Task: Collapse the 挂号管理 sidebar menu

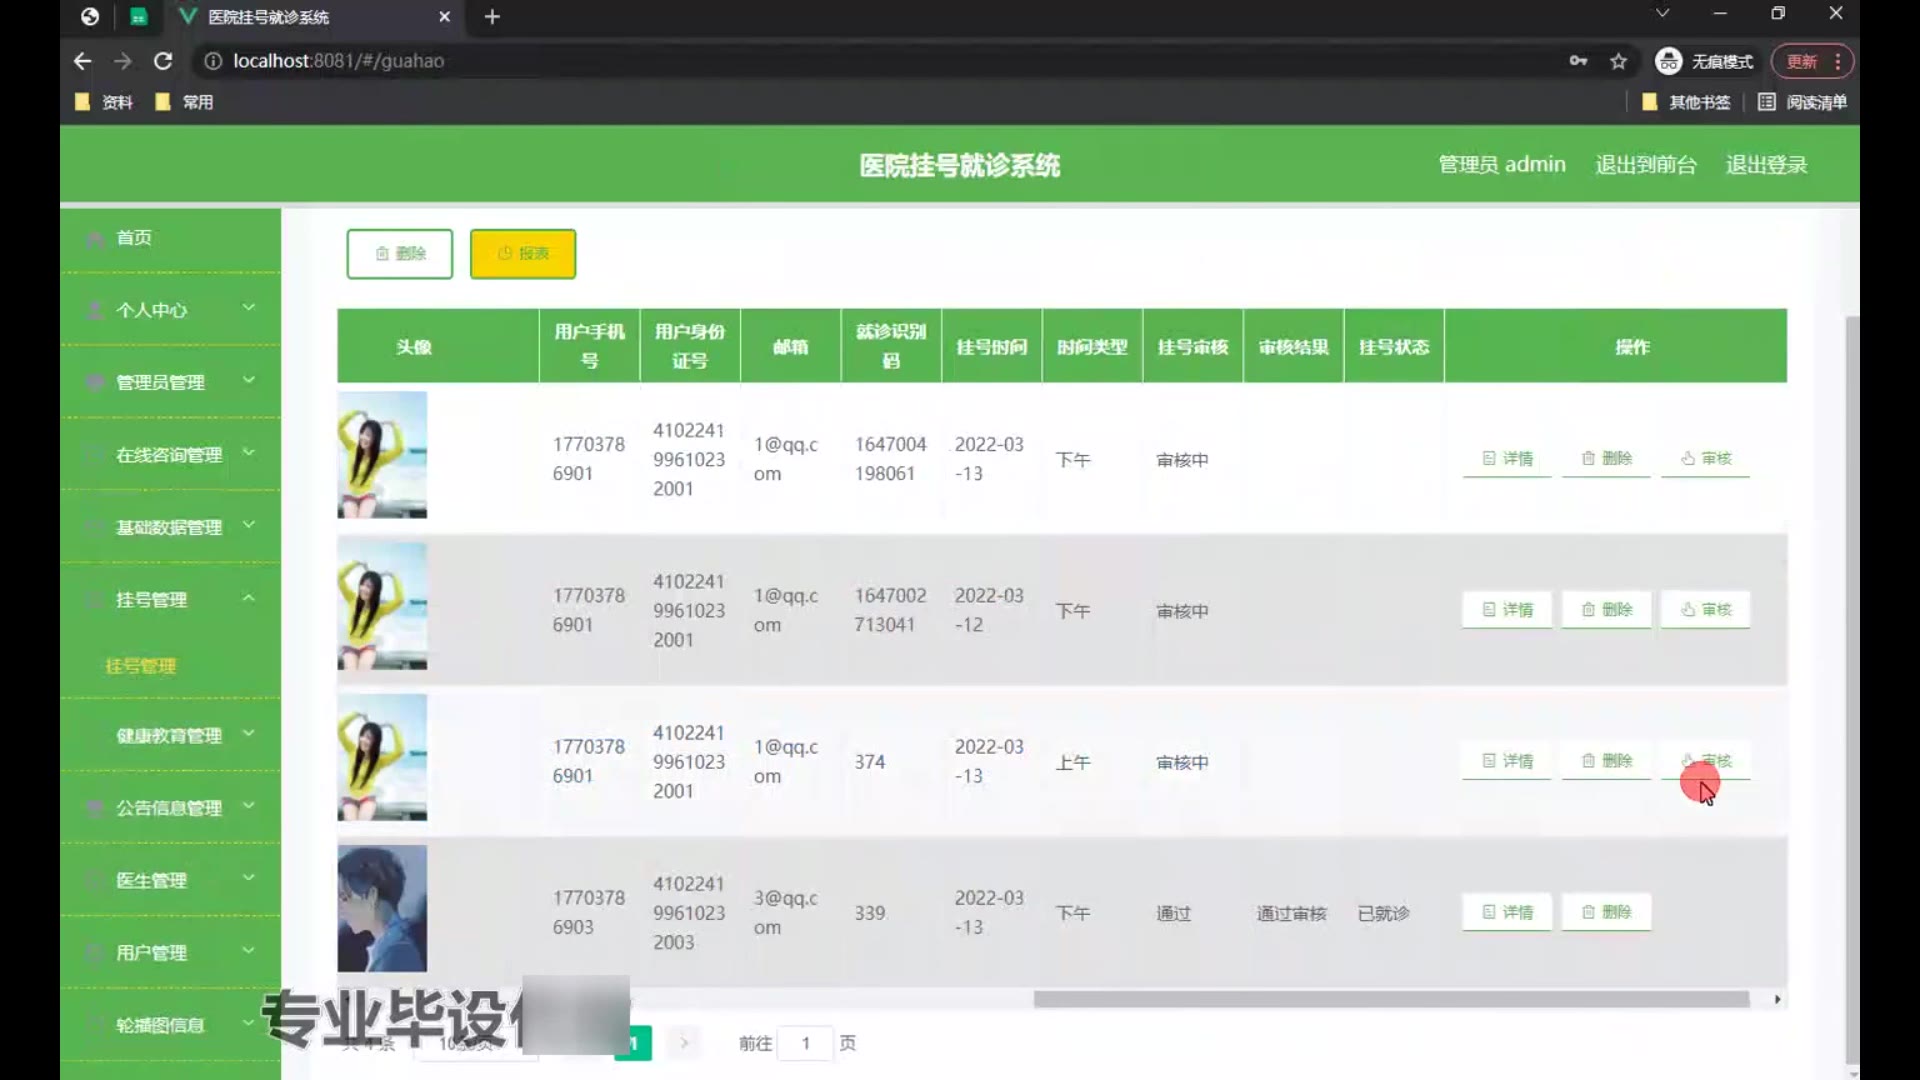Action: 170,599
